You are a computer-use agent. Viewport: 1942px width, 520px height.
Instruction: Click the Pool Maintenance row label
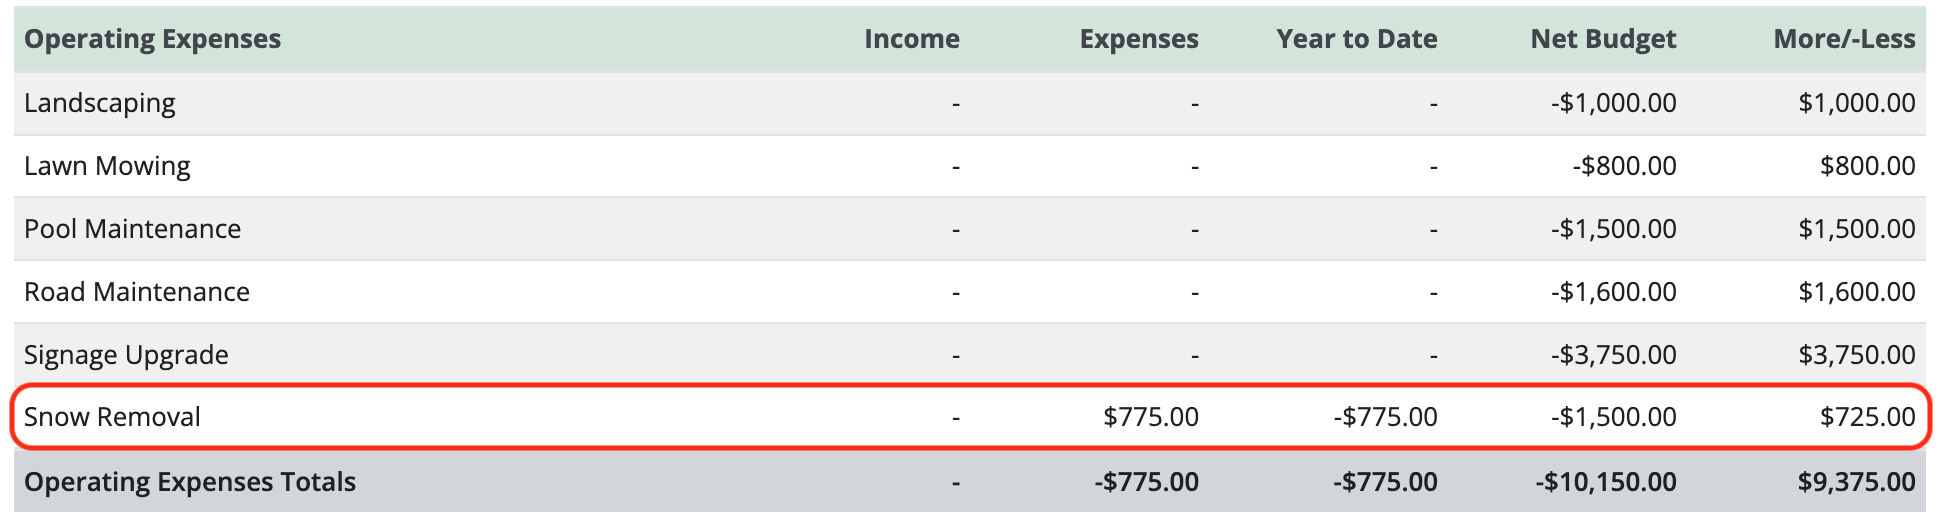coord(133,229)
